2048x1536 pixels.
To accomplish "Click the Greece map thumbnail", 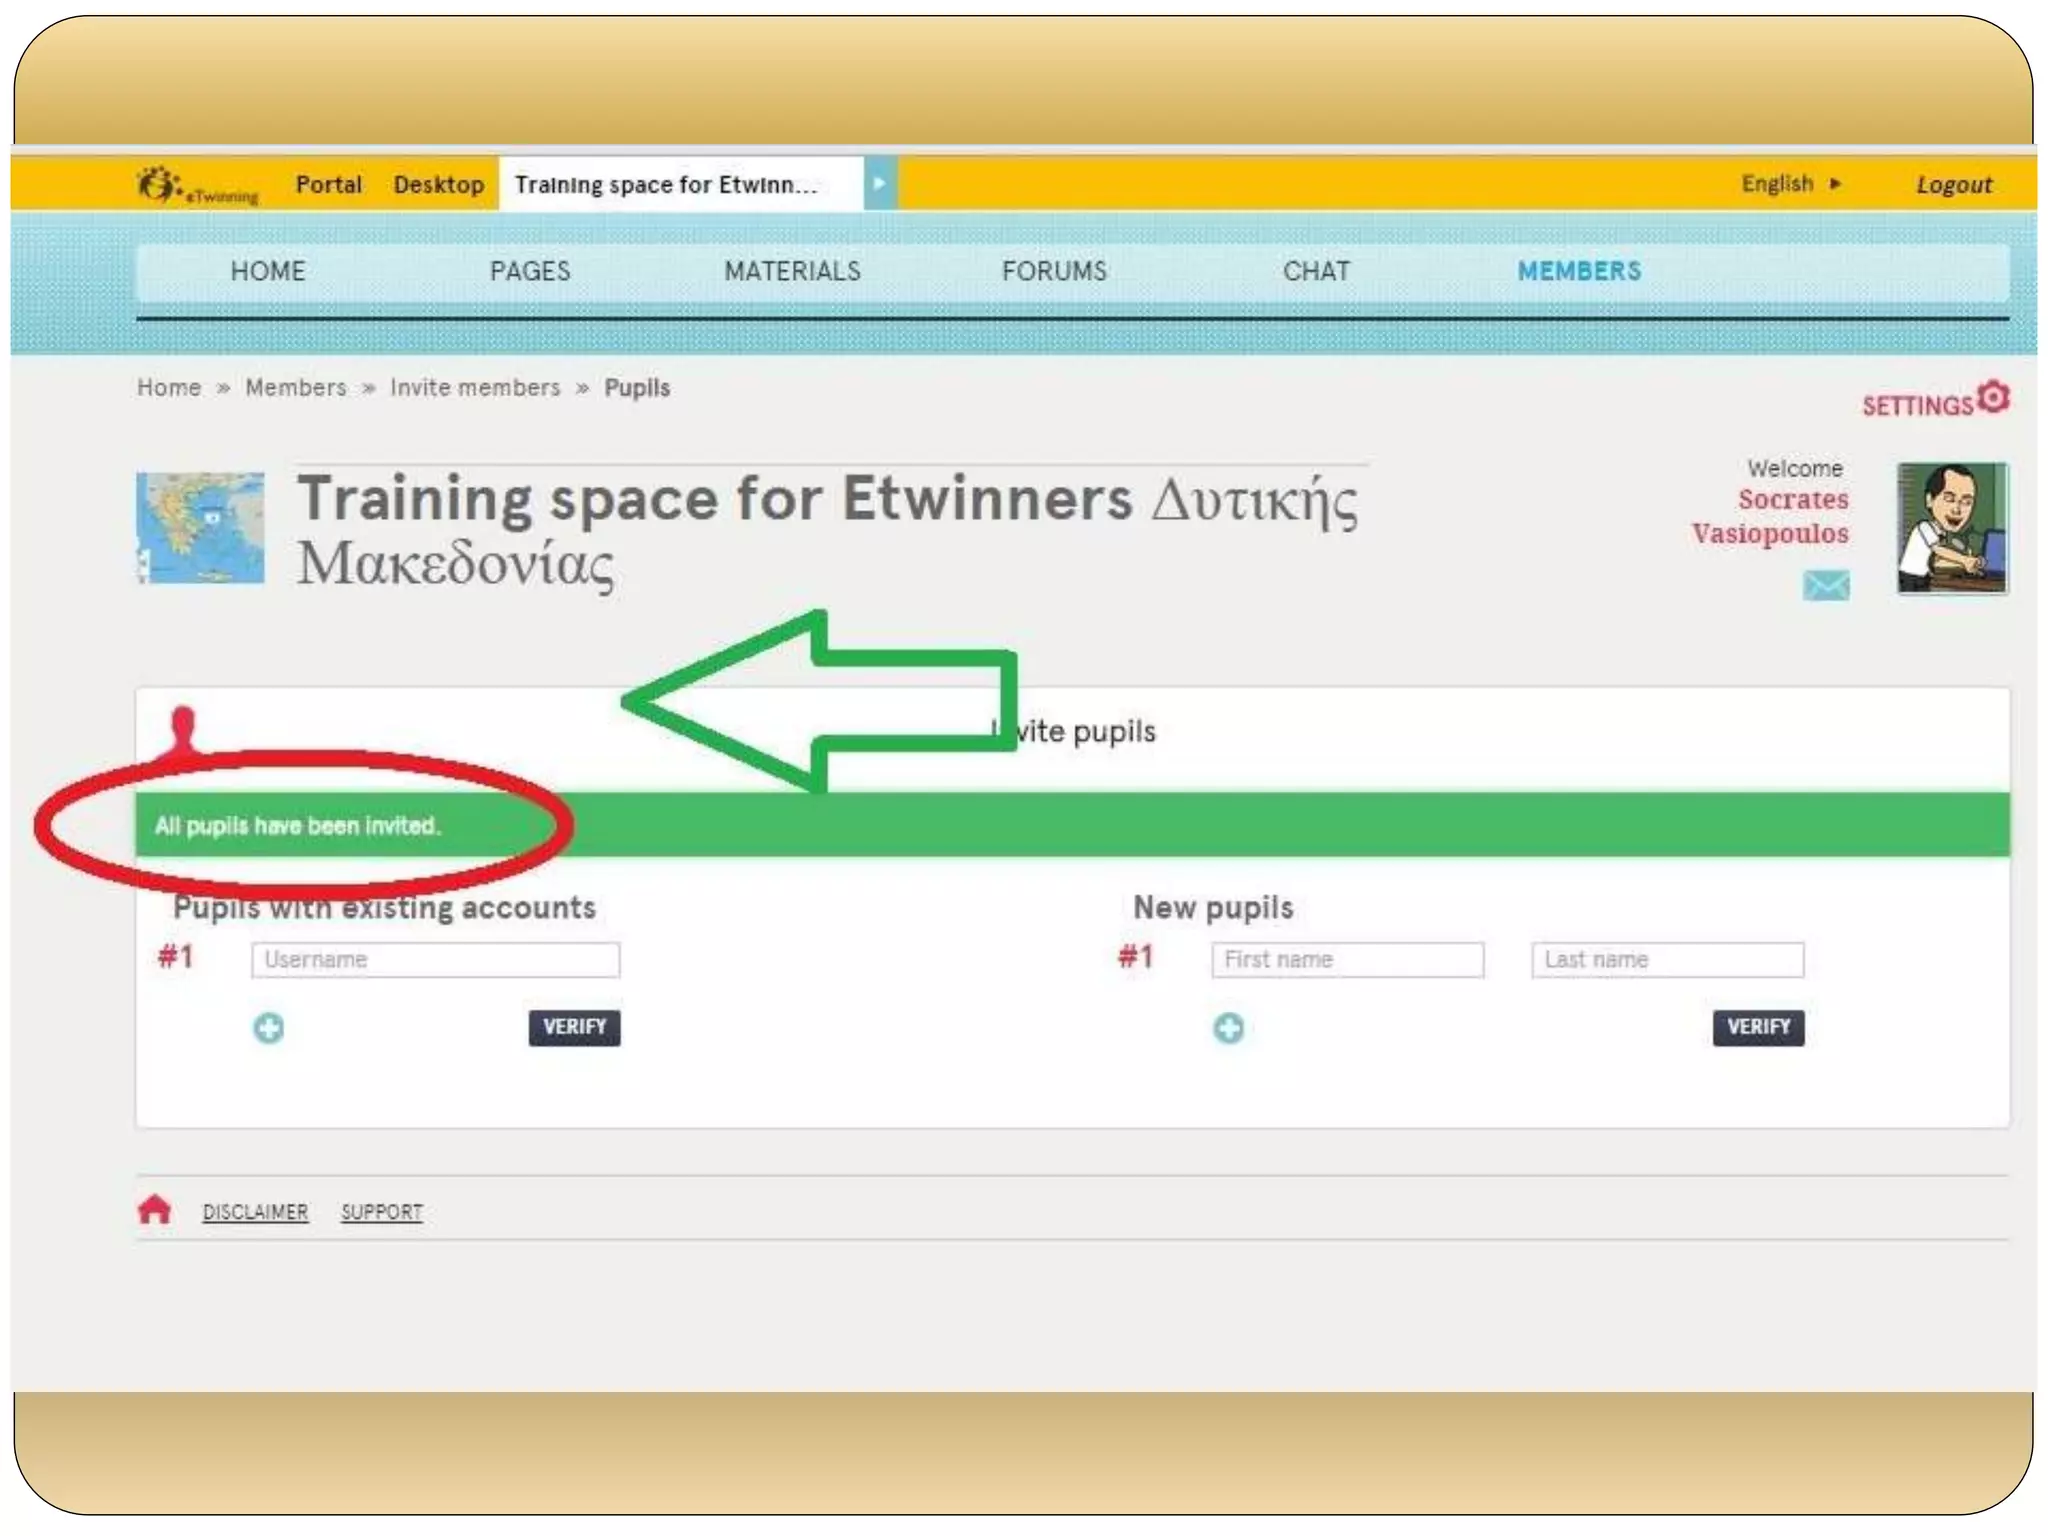I will click(200, 528).
